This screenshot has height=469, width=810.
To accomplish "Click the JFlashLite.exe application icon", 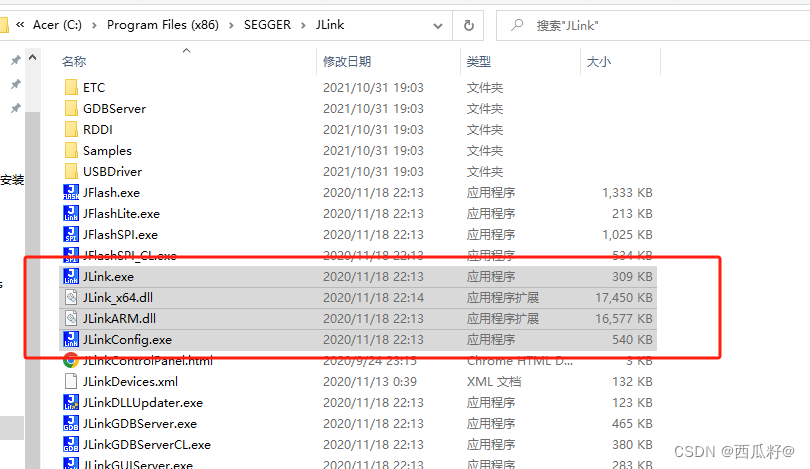I will tap(71, 213).
